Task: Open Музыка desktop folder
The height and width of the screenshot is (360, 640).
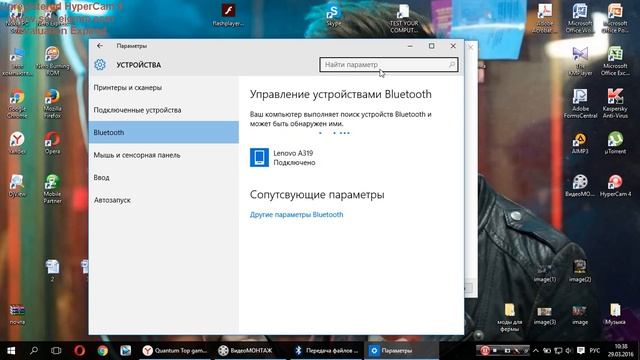Action: (x=615, y=314)
